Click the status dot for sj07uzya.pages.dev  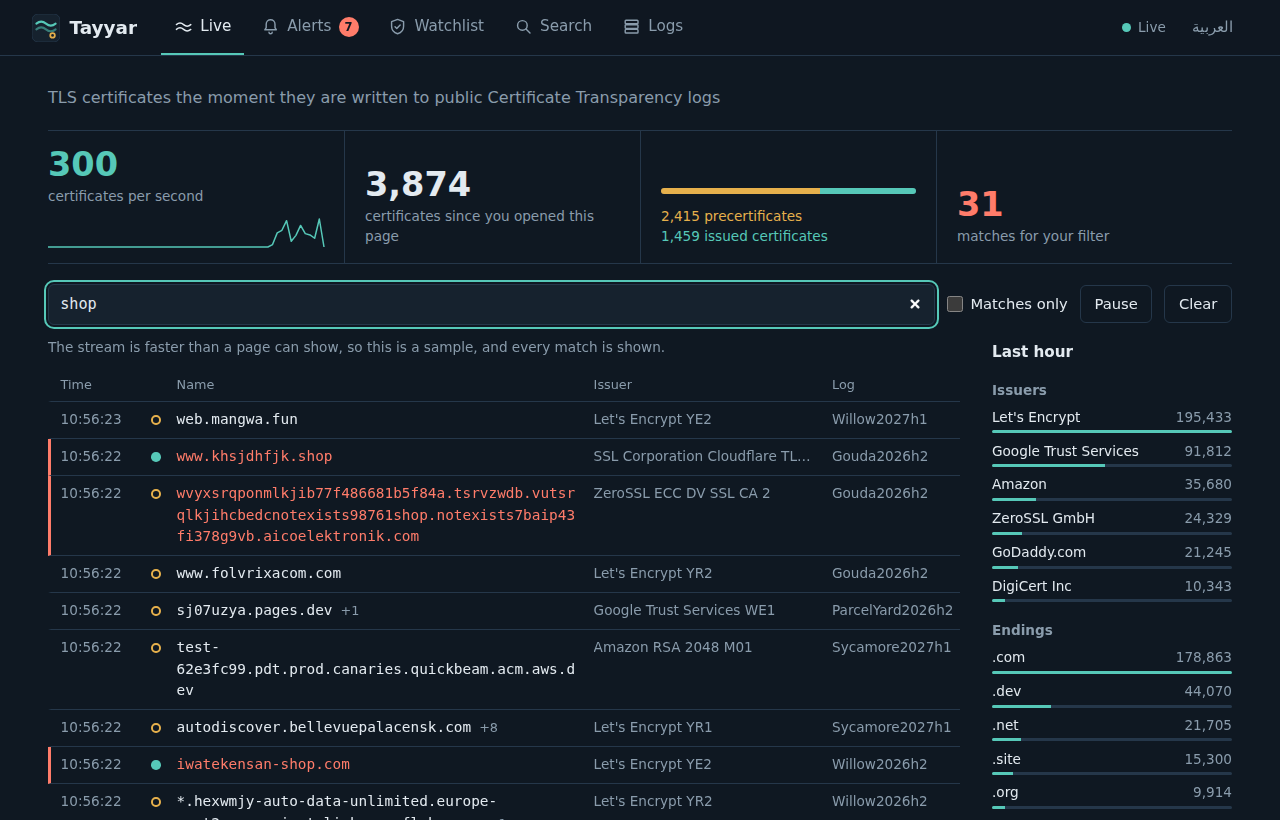(156, 611)
